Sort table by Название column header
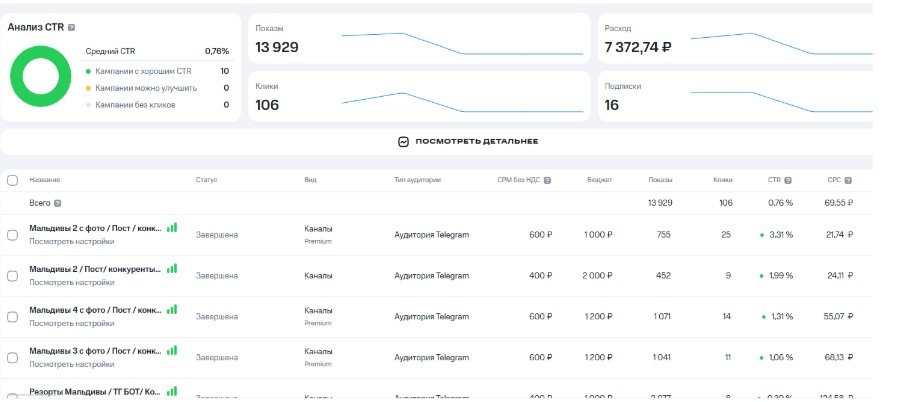Viewport: 900px width, 402px height. 44,180
